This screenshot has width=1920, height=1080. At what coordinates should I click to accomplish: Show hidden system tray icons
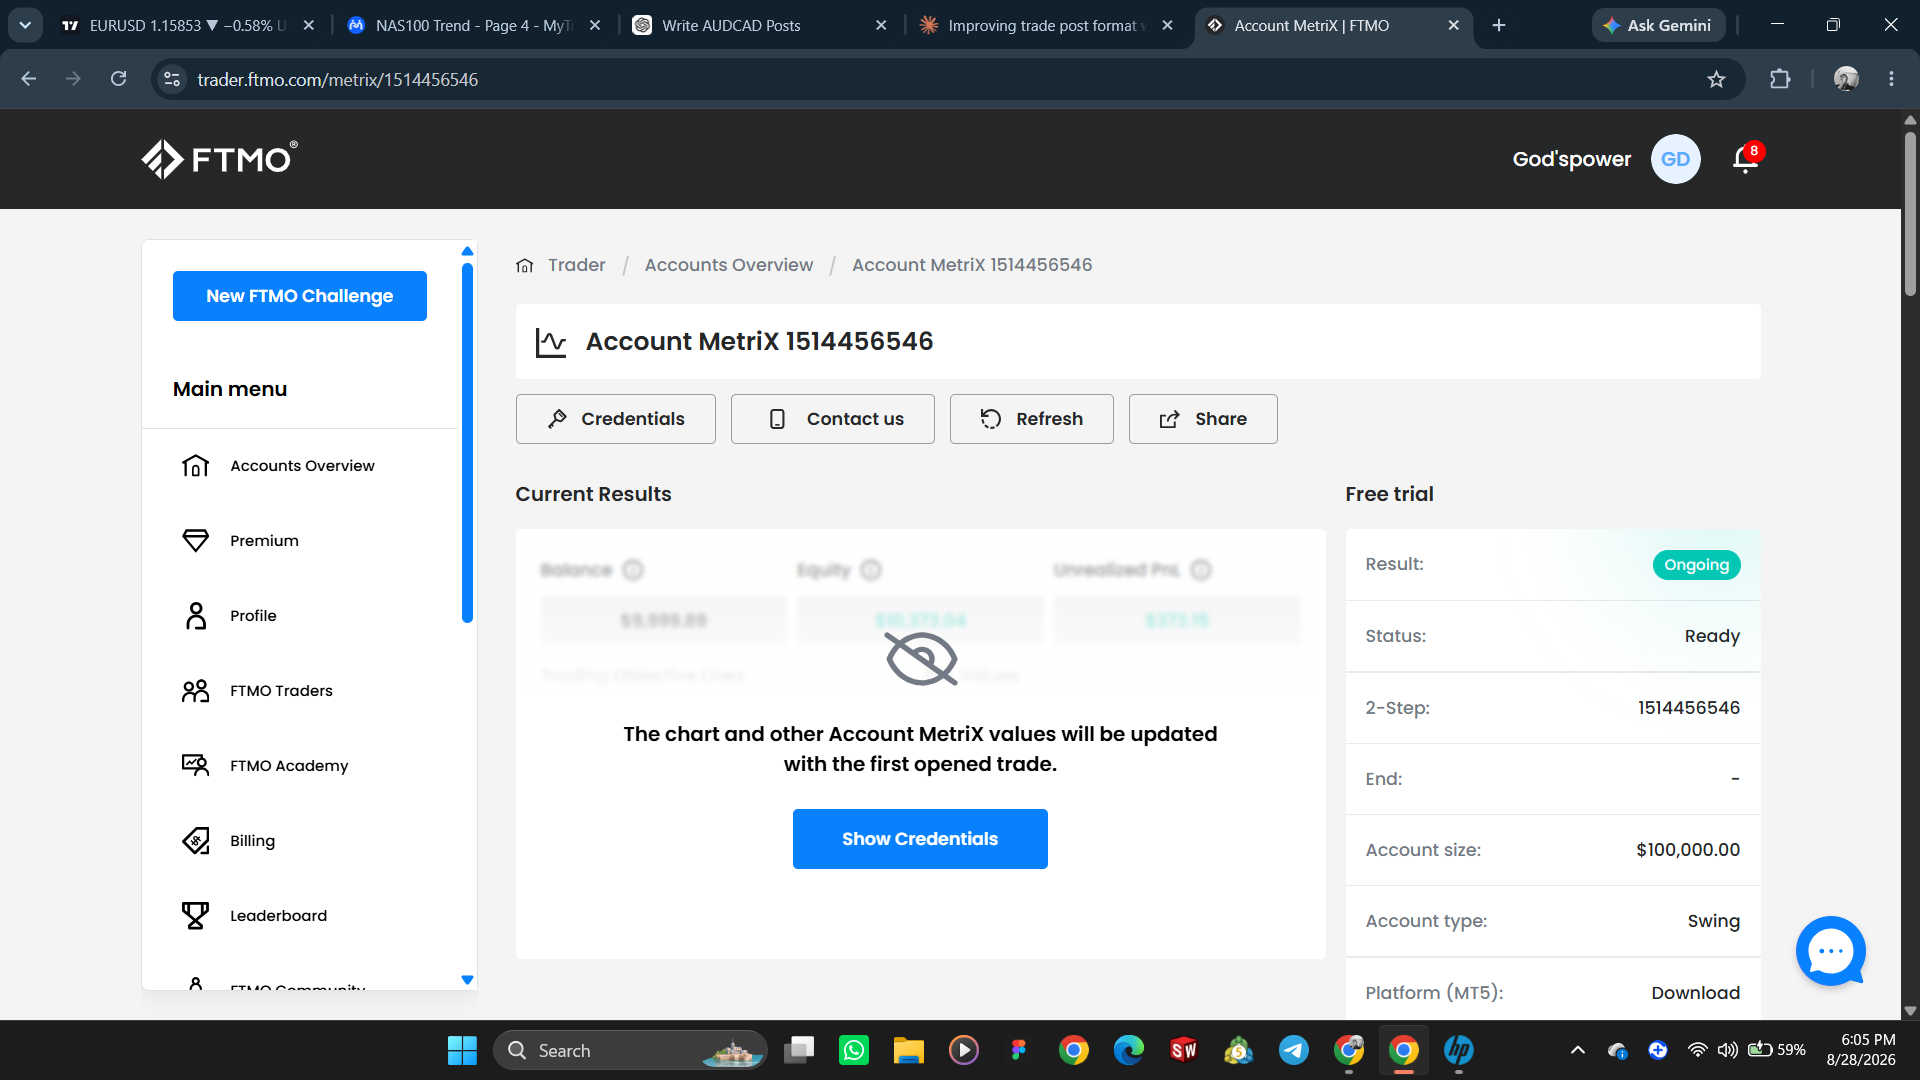pos(1577,1050)
